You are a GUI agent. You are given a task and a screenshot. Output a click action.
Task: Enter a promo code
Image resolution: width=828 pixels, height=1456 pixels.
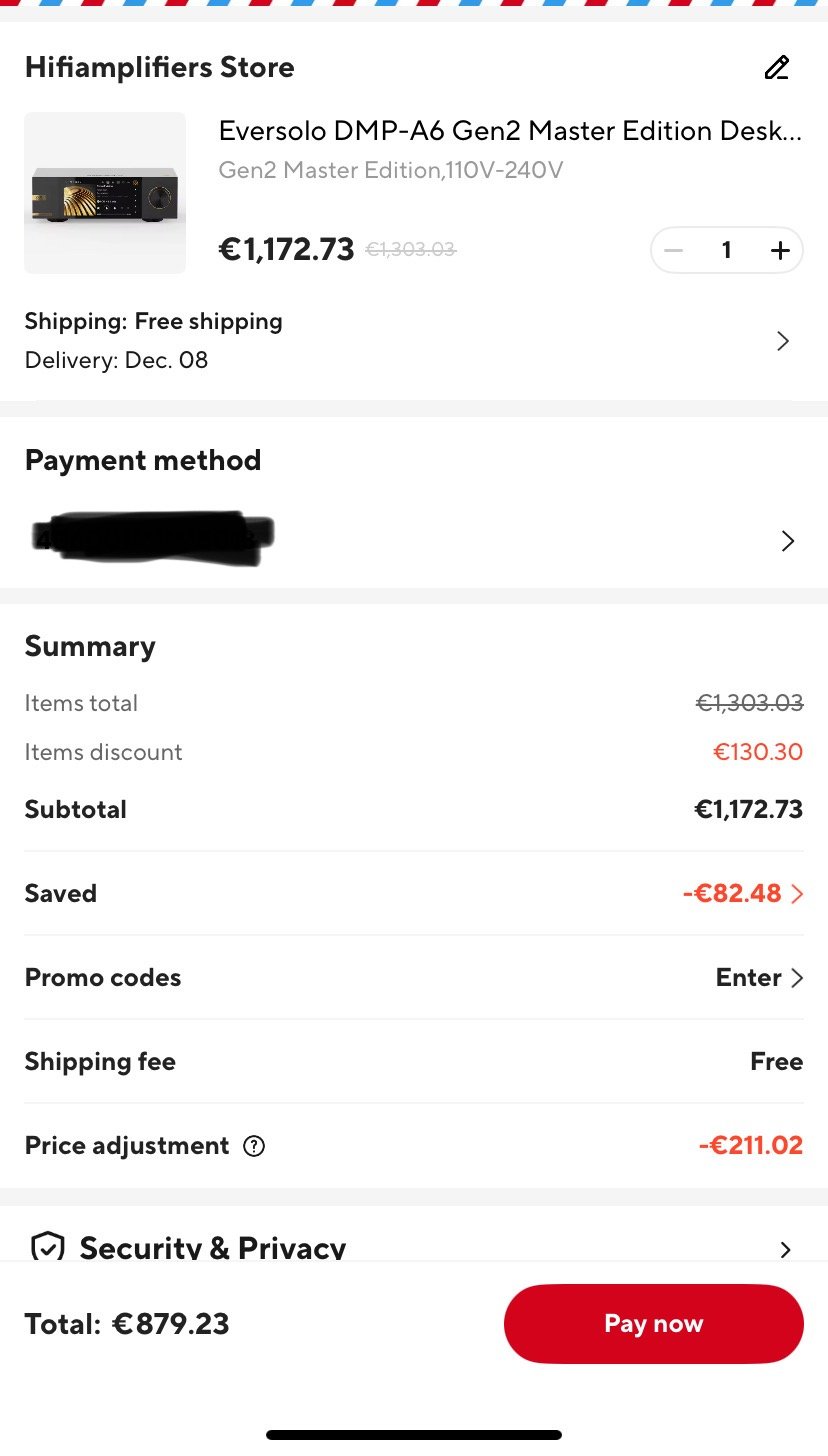[759, 978]
